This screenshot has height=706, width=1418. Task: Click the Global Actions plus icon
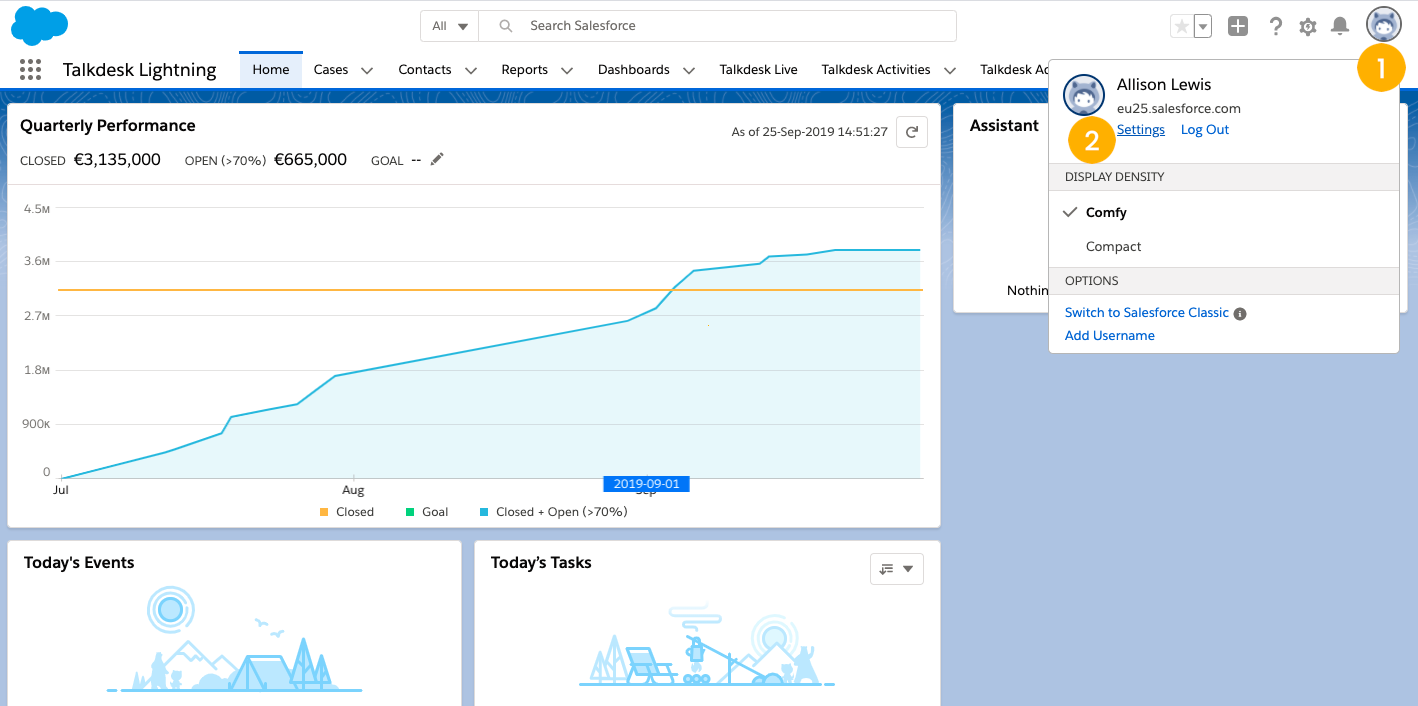pyautogui.click(x=1238, y=26)
